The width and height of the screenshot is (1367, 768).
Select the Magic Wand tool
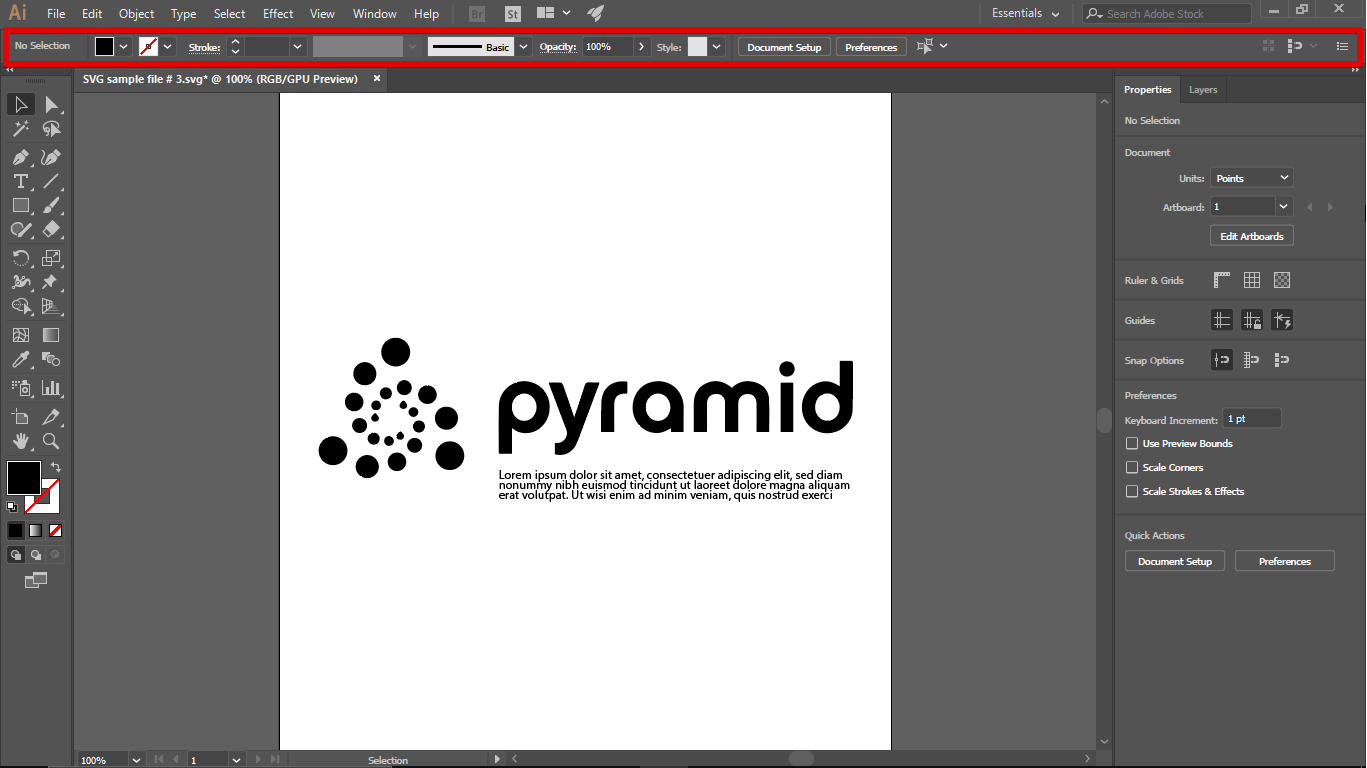pyautogui.click(x=20, y=129)
